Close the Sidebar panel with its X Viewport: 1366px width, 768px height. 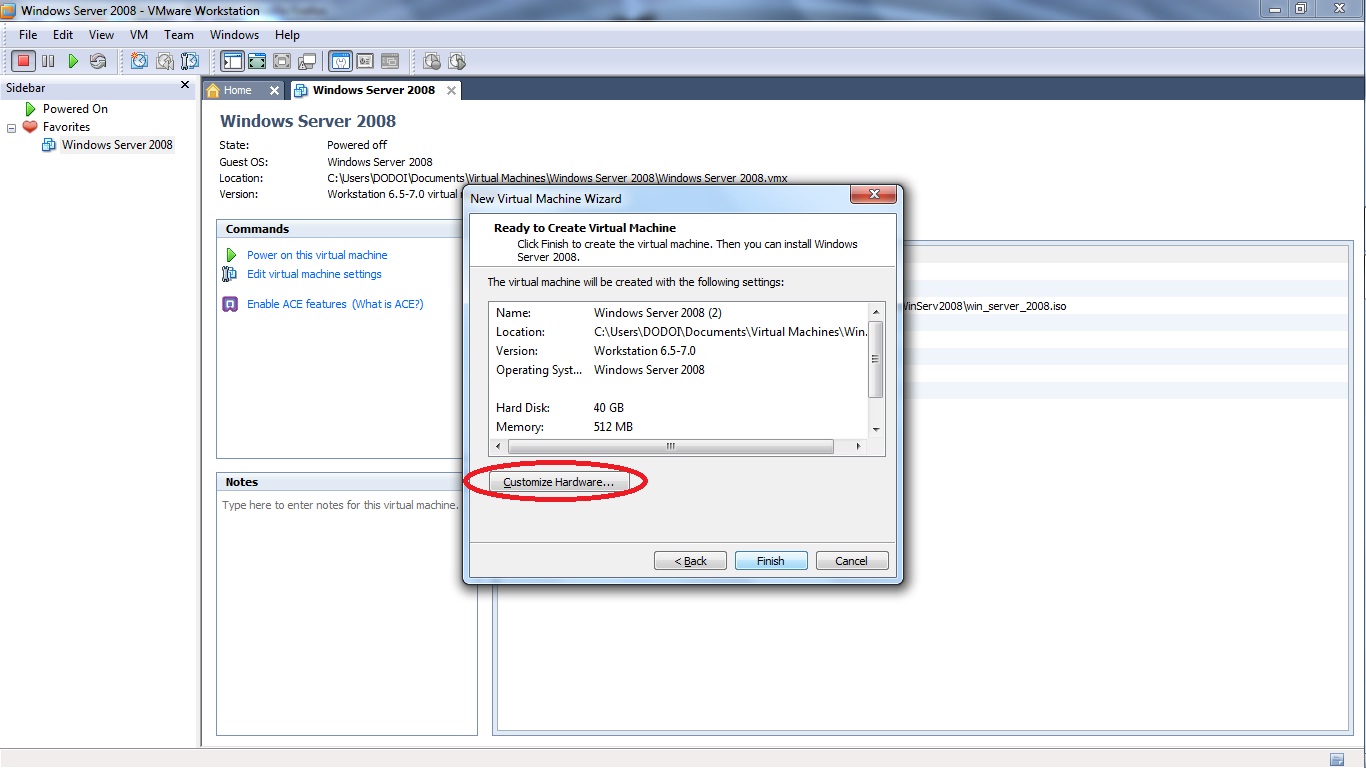[x=185, y=86]
